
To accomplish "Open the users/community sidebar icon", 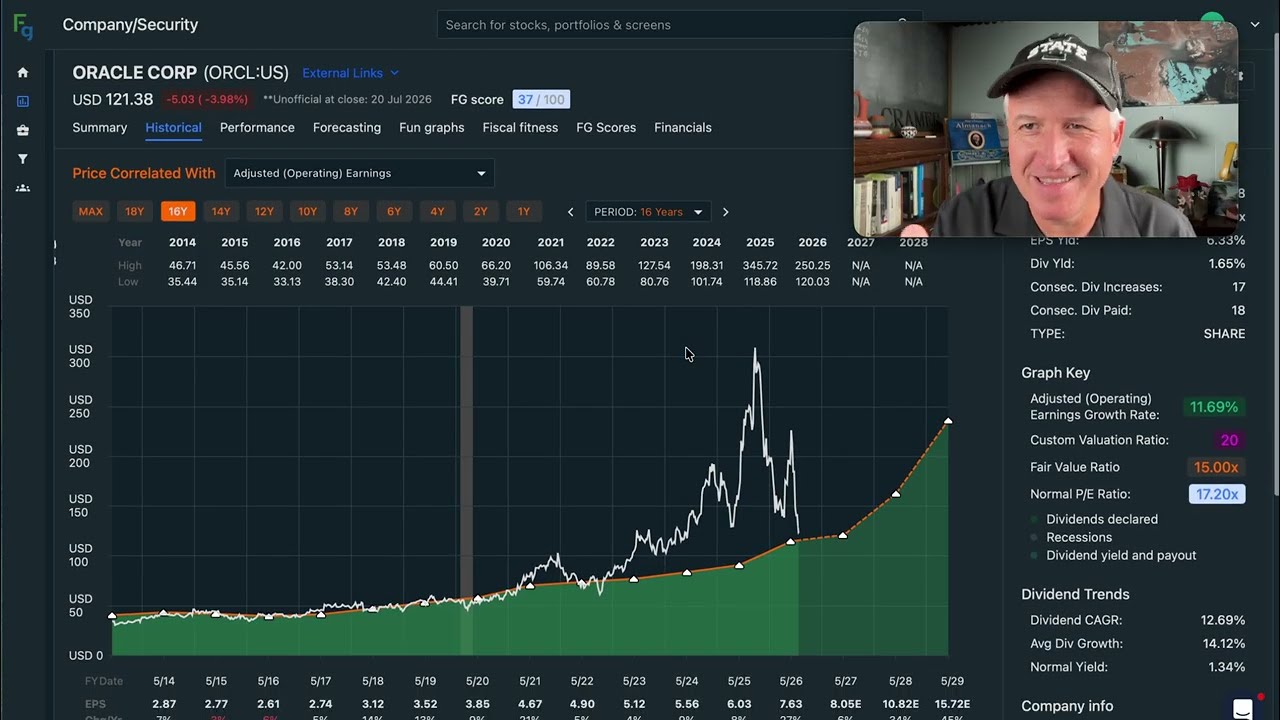I will click(x=23, y=188).
